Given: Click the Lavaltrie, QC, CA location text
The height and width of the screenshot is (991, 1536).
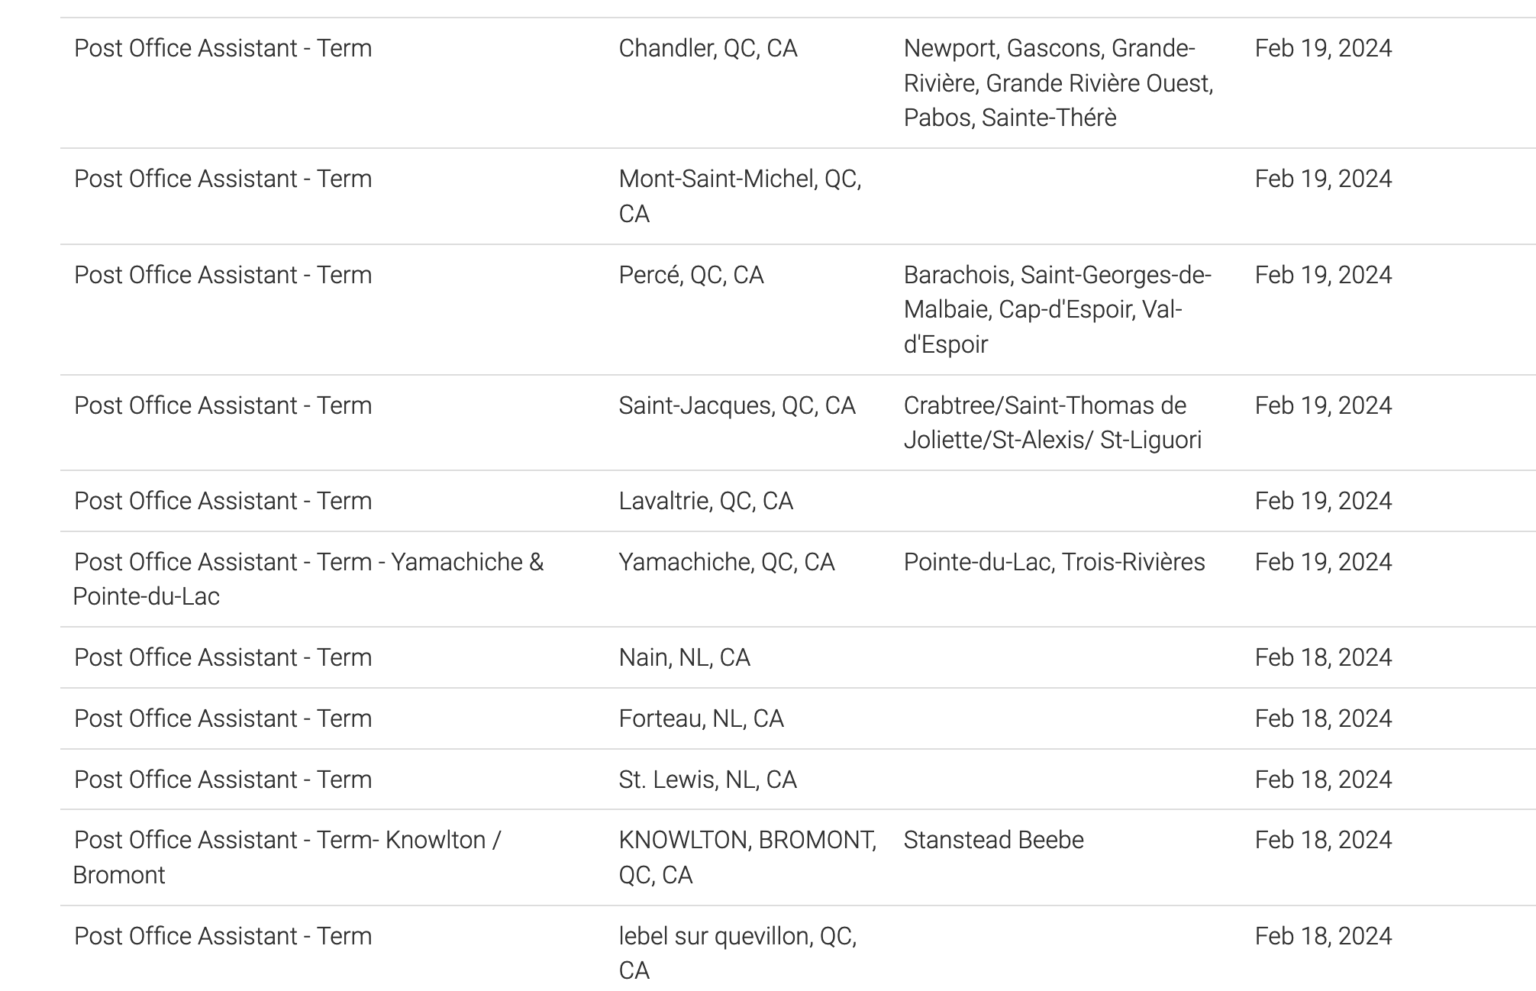Looking at the screenshot, I should (705, 501).
